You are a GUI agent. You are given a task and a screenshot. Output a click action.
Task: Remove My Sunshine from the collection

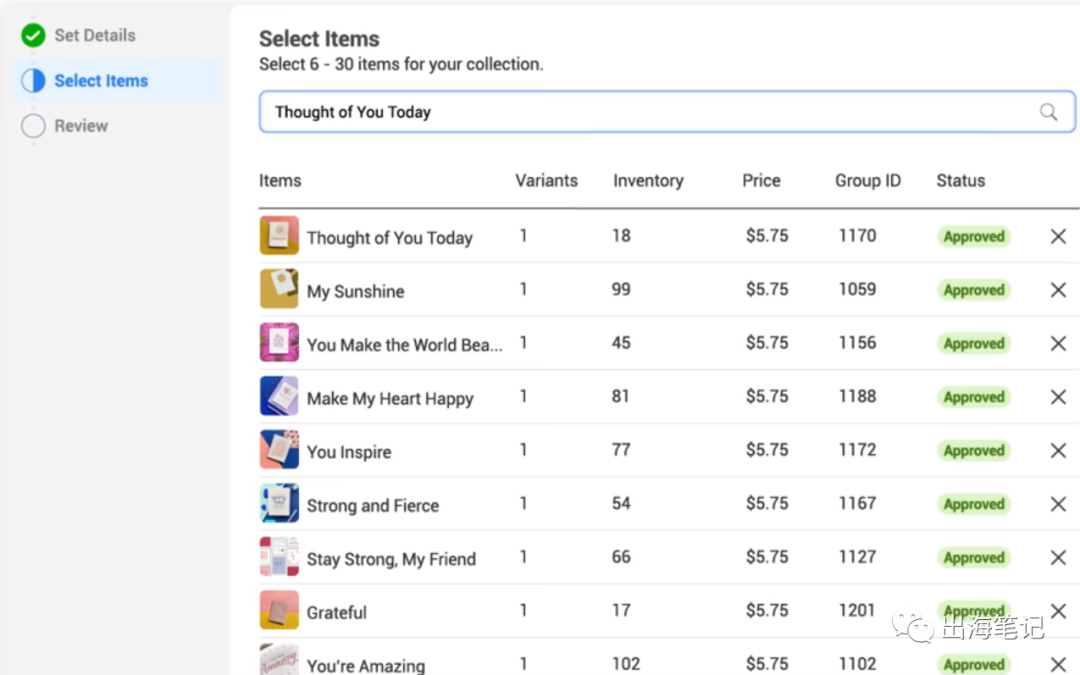(x=1058, y=290)
